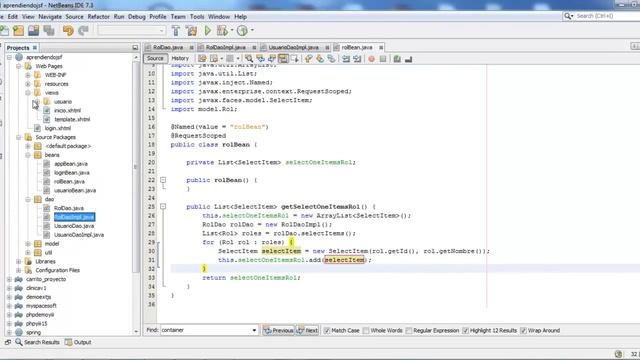Expand the resources folder node
The width and height of the screenshot is (640, 360).
[28, 84]
